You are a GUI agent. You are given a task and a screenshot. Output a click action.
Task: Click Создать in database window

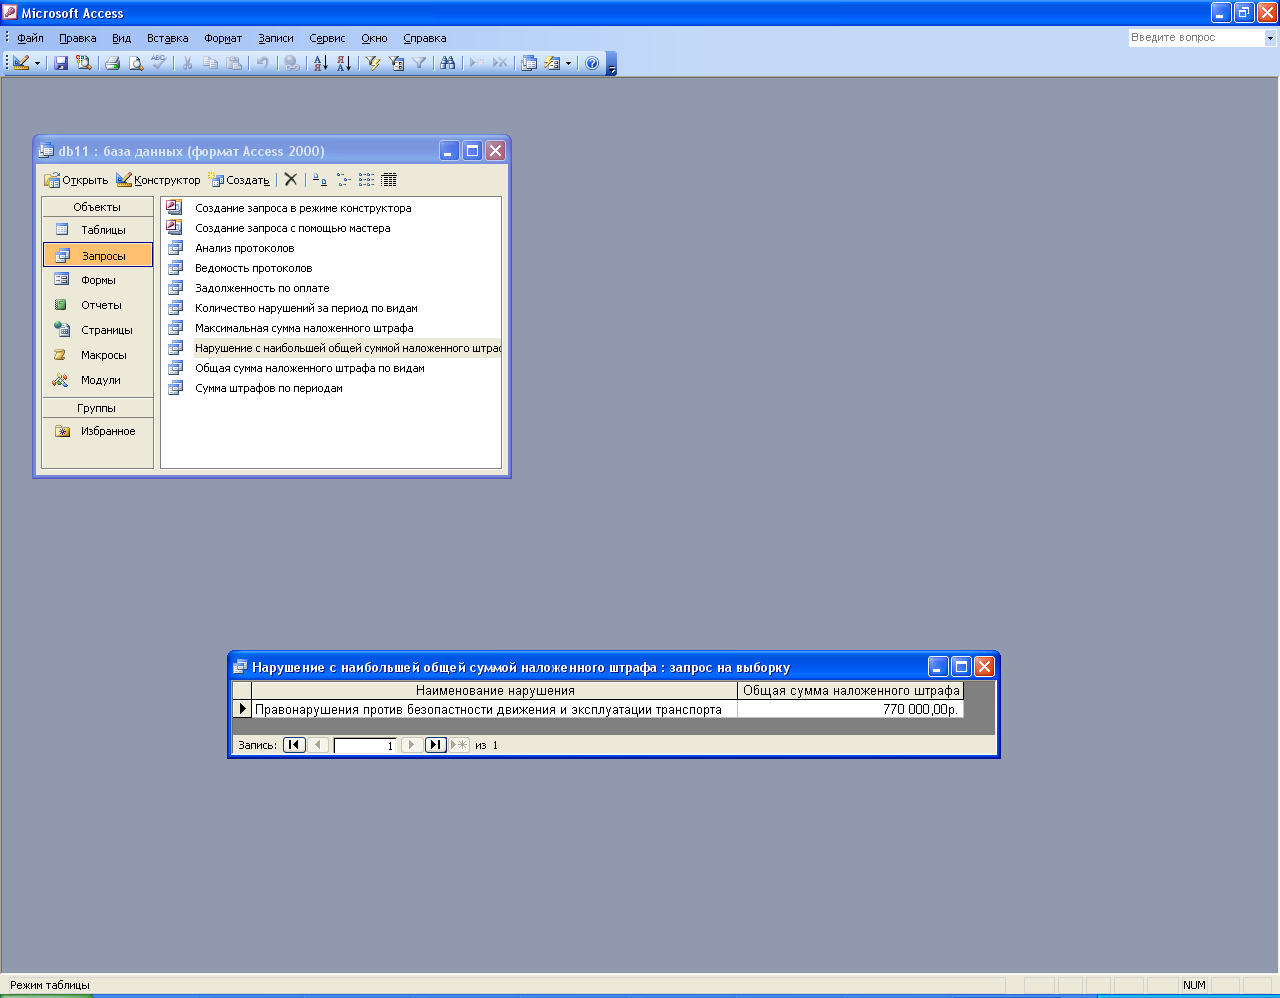pyautogui.click(x=239, y=180)
